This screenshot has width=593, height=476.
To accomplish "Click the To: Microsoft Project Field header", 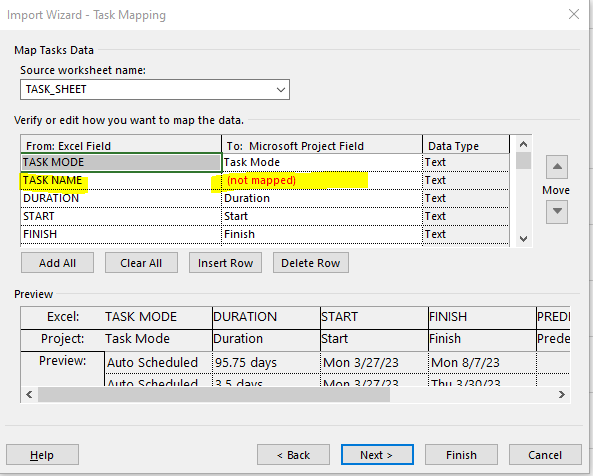I will tap(322, 145).
